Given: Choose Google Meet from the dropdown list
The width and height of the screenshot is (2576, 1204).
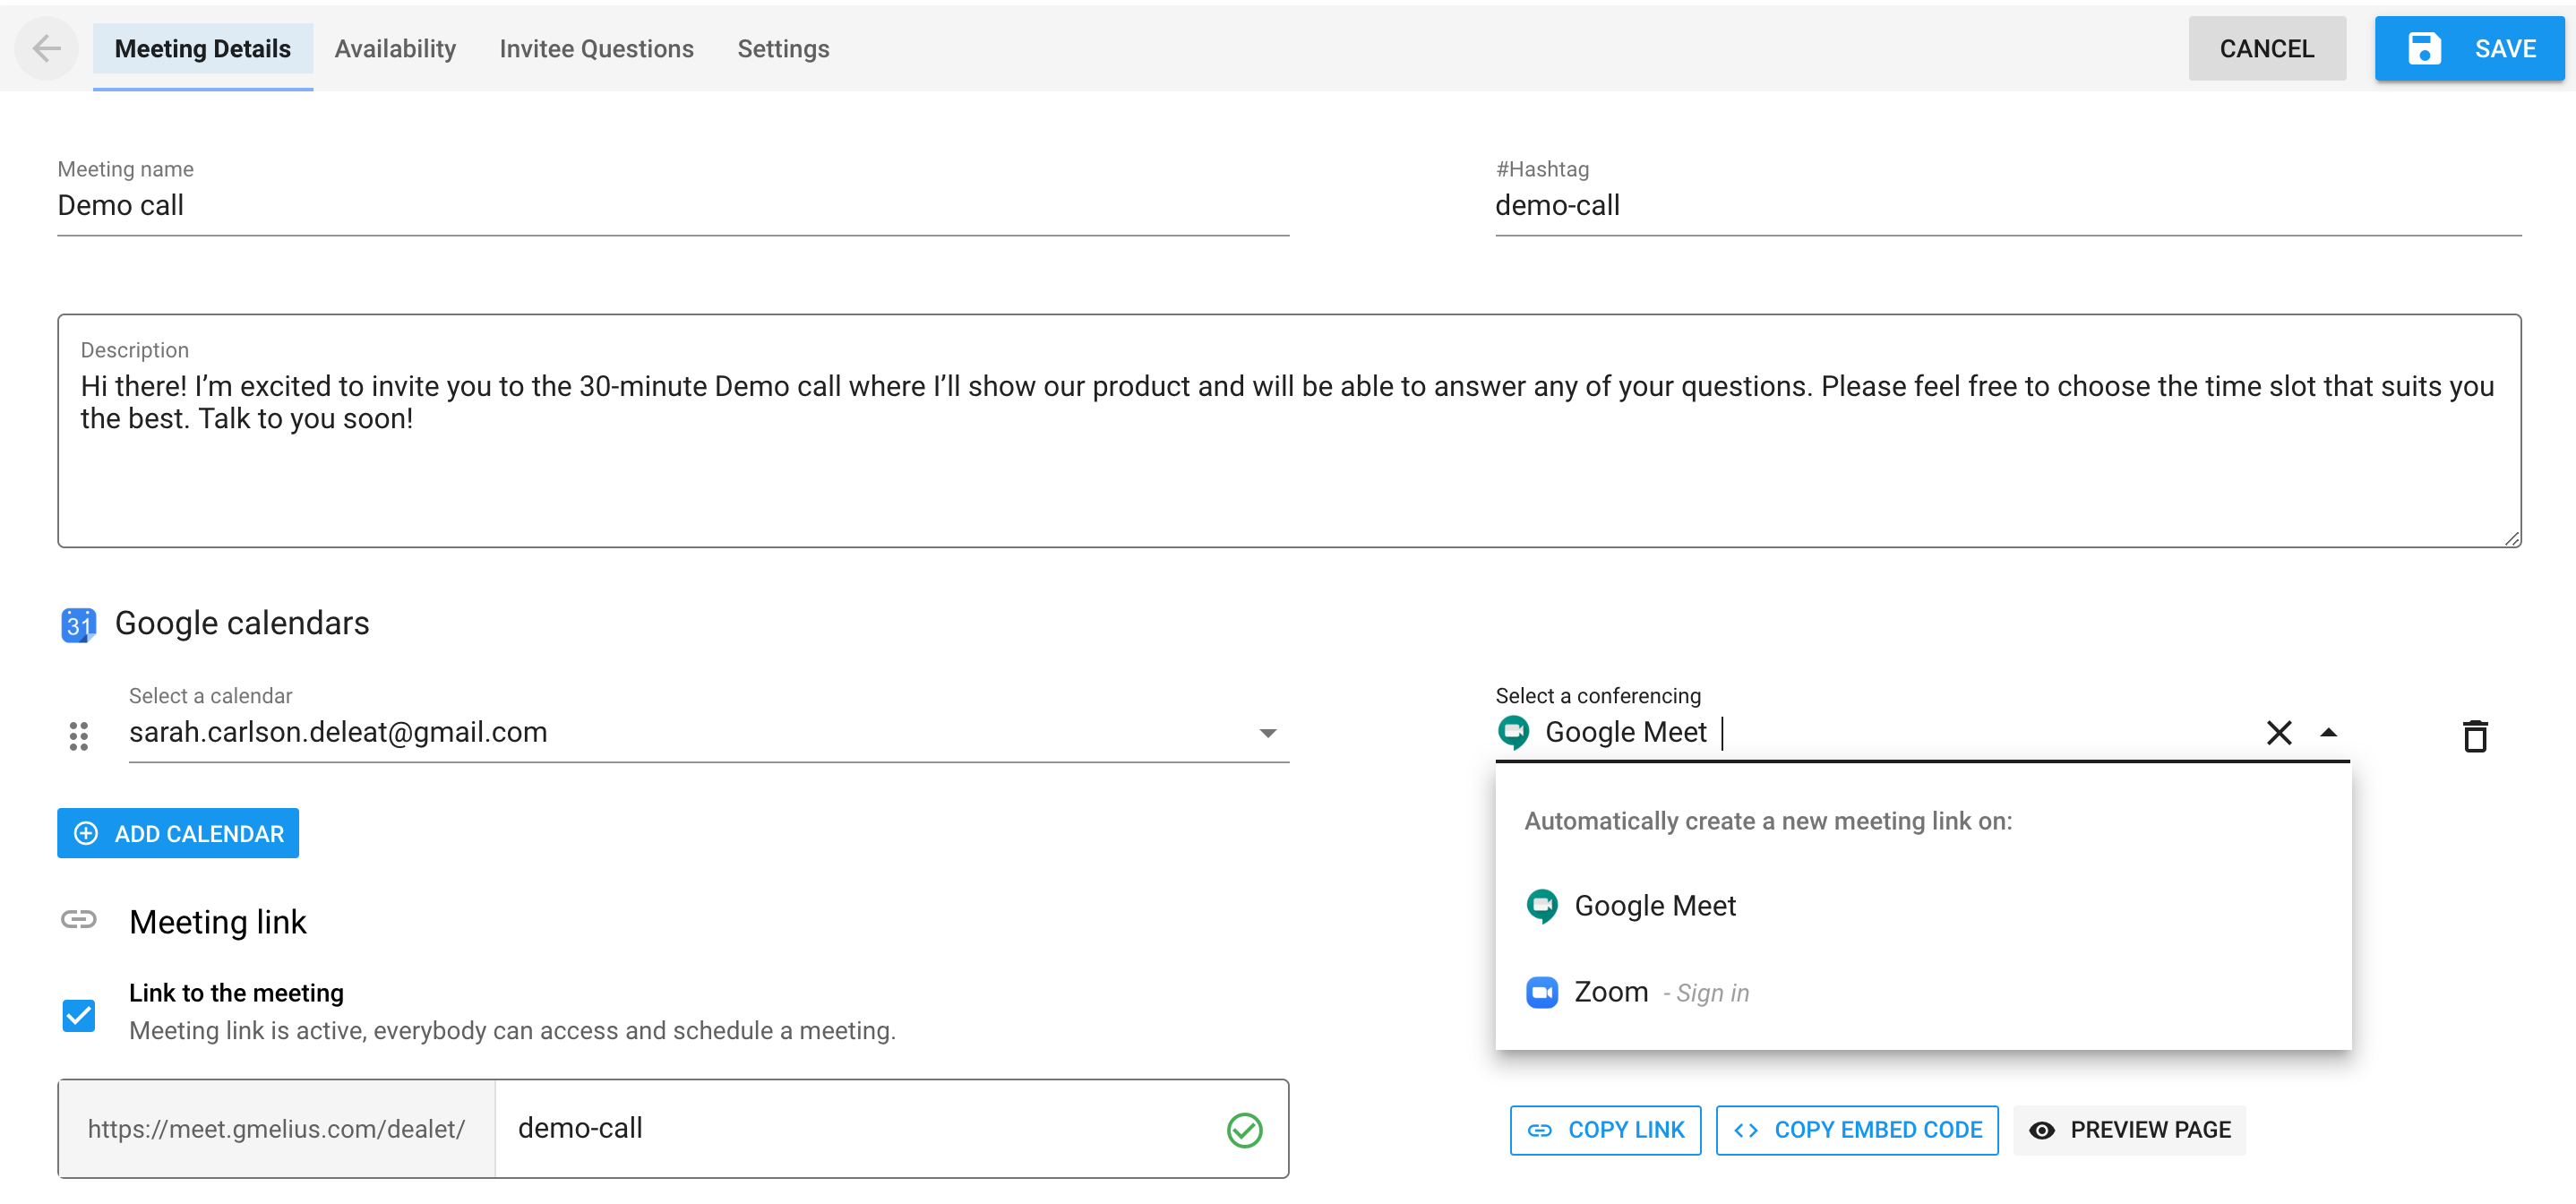Looking at the screenshot, I should [1922, 906].
